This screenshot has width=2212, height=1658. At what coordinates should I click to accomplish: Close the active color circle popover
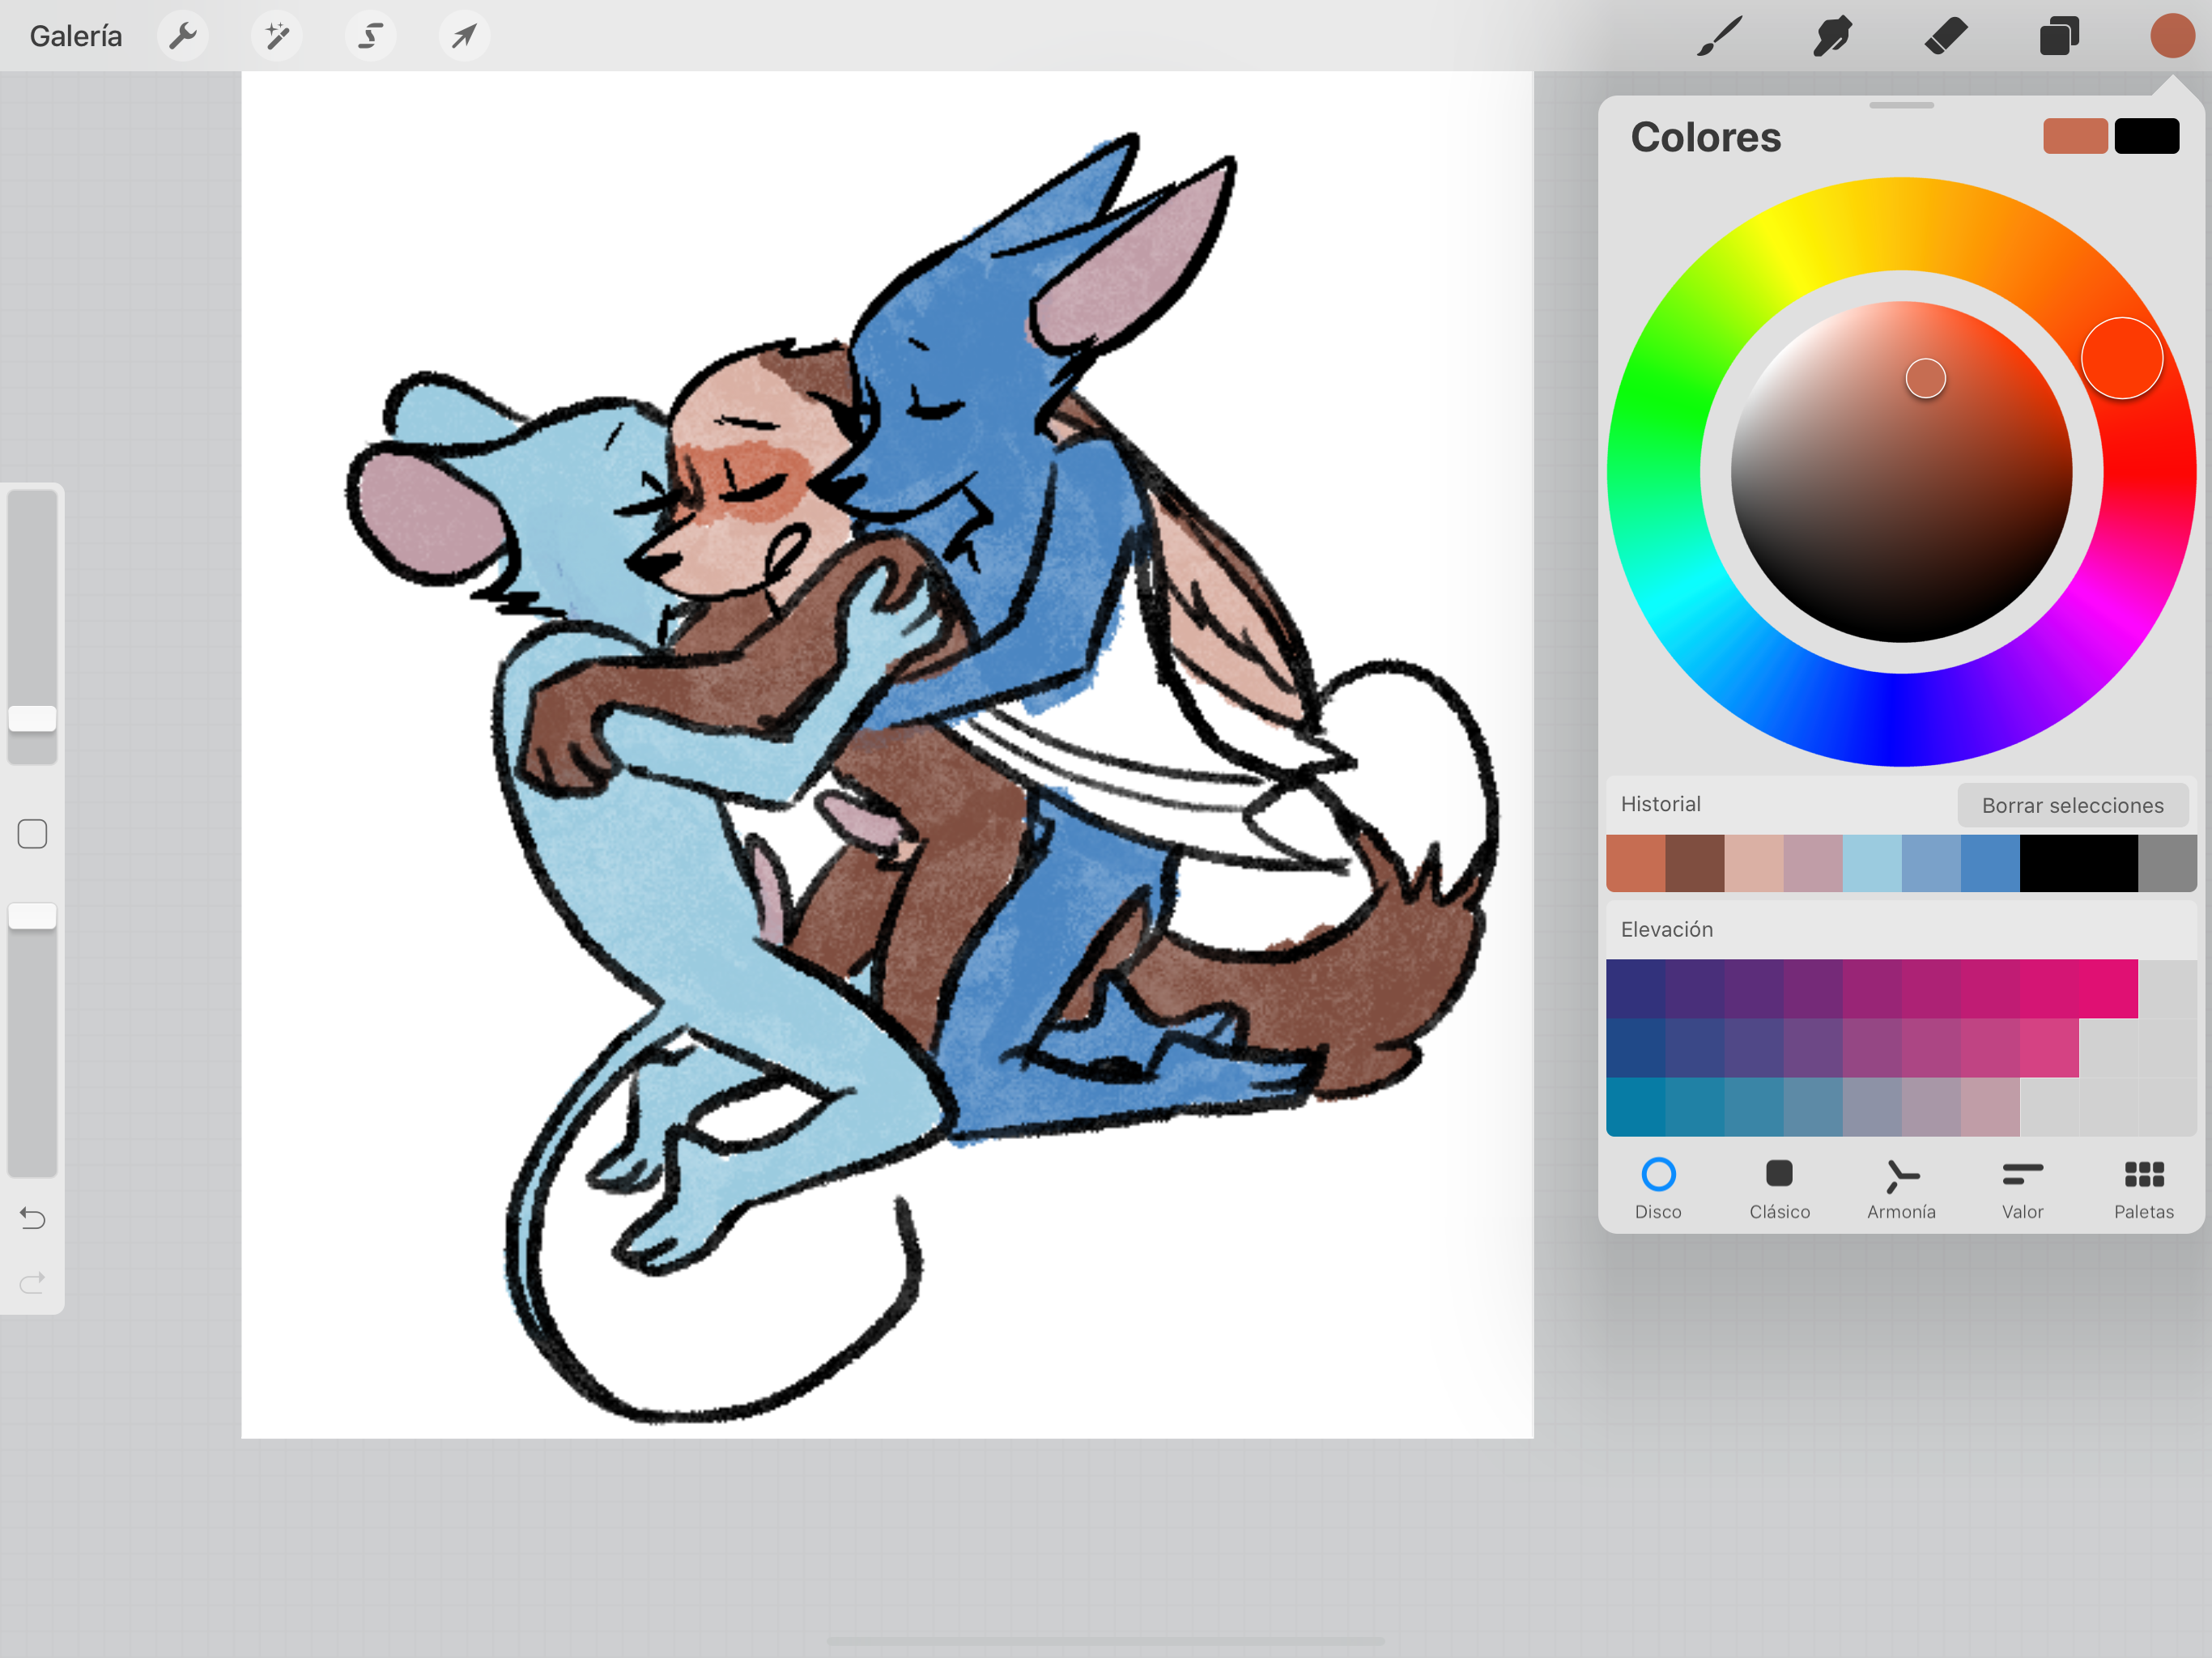click(2172, 36)
